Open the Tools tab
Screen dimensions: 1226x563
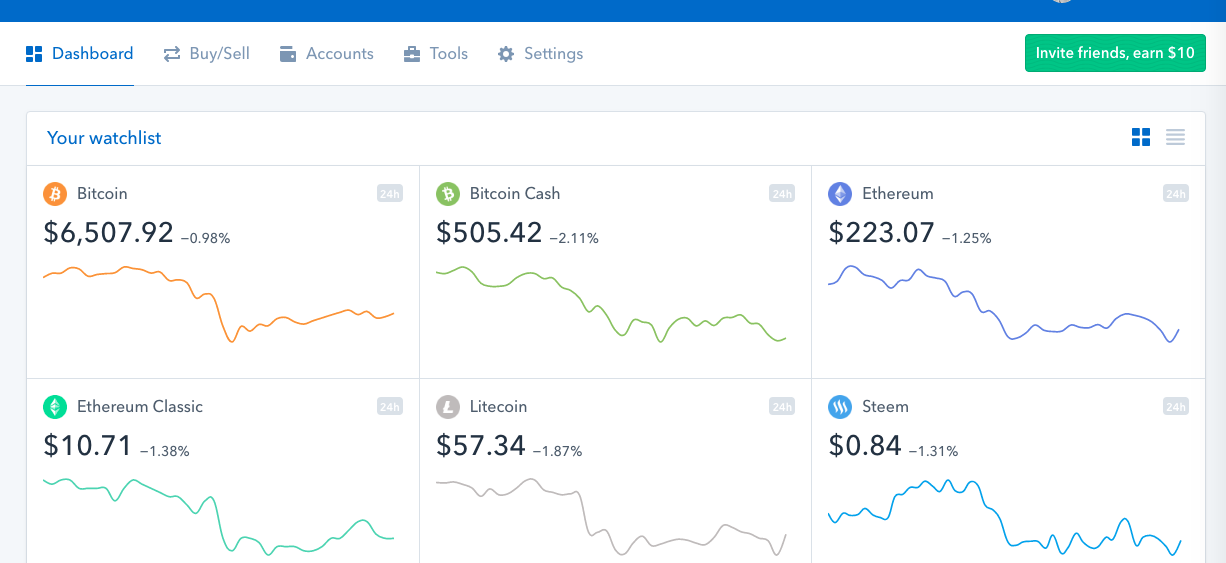coord(435,54)
